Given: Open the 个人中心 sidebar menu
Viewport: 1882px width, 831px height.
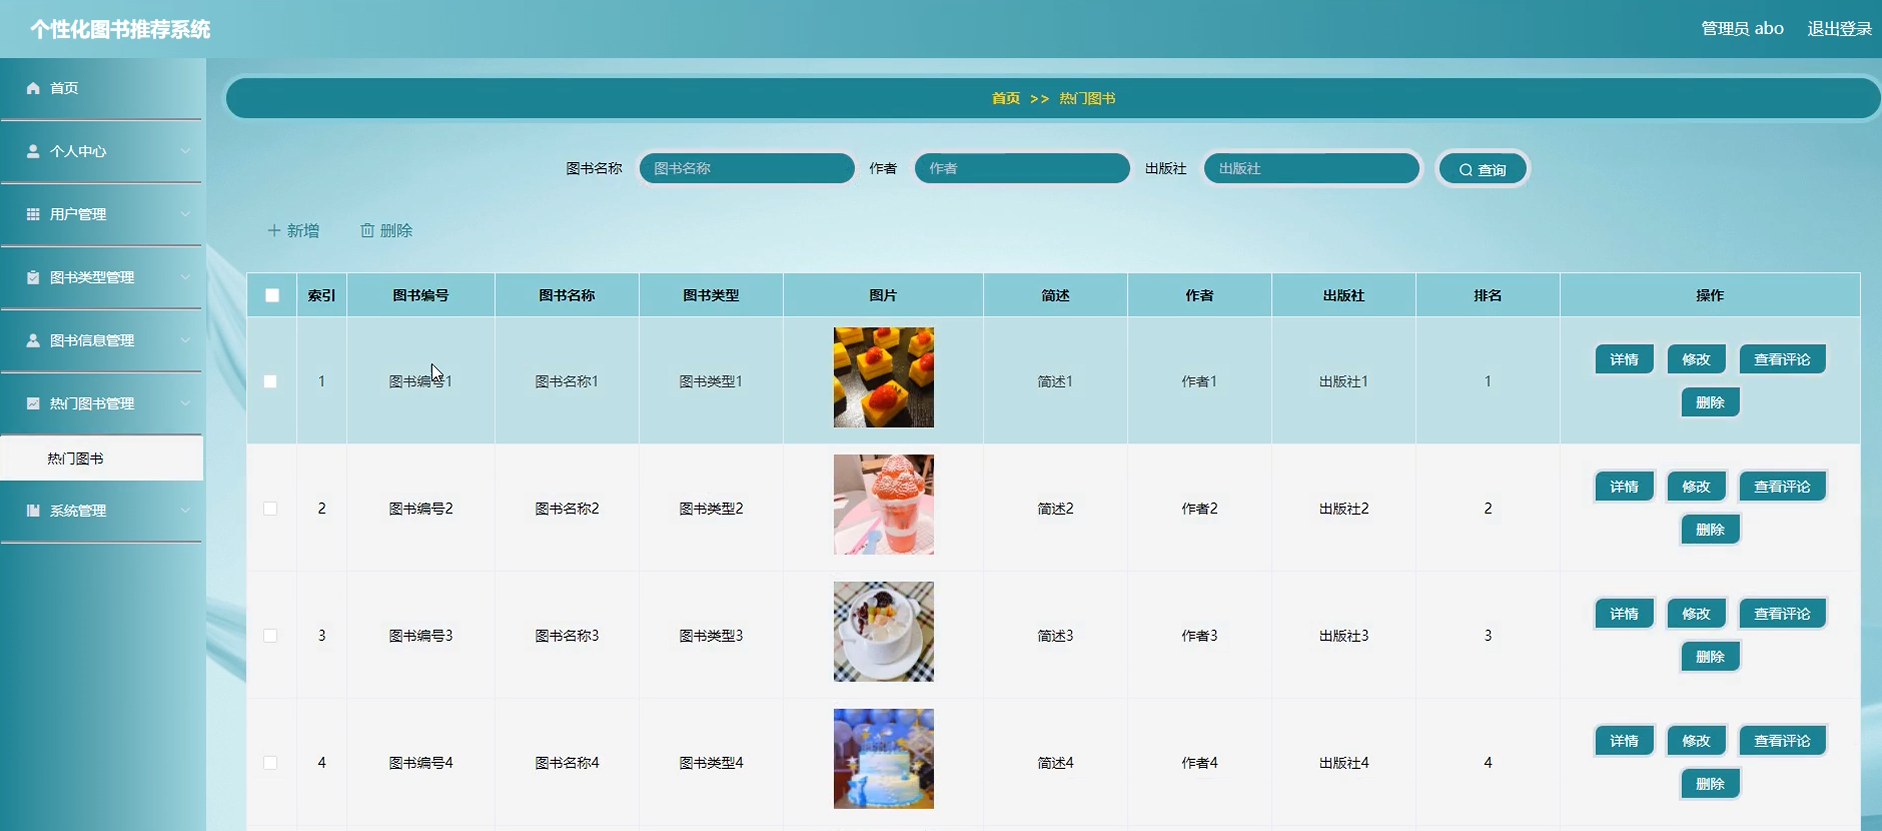Looking at the screenshot, I should point(102,151).
